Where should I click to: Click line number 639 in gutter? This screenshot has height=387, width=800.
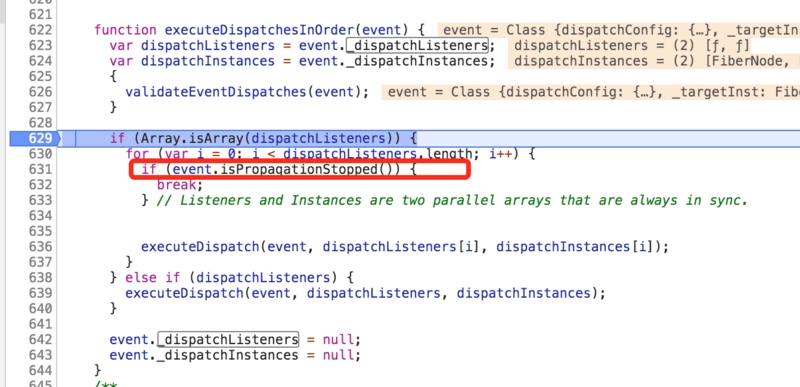40,293
